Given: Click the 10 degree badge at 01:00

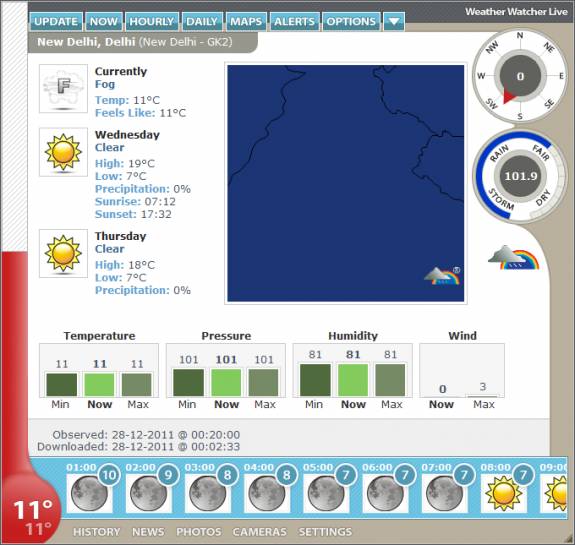Looking at the screenshot, I should click(109, 475).
